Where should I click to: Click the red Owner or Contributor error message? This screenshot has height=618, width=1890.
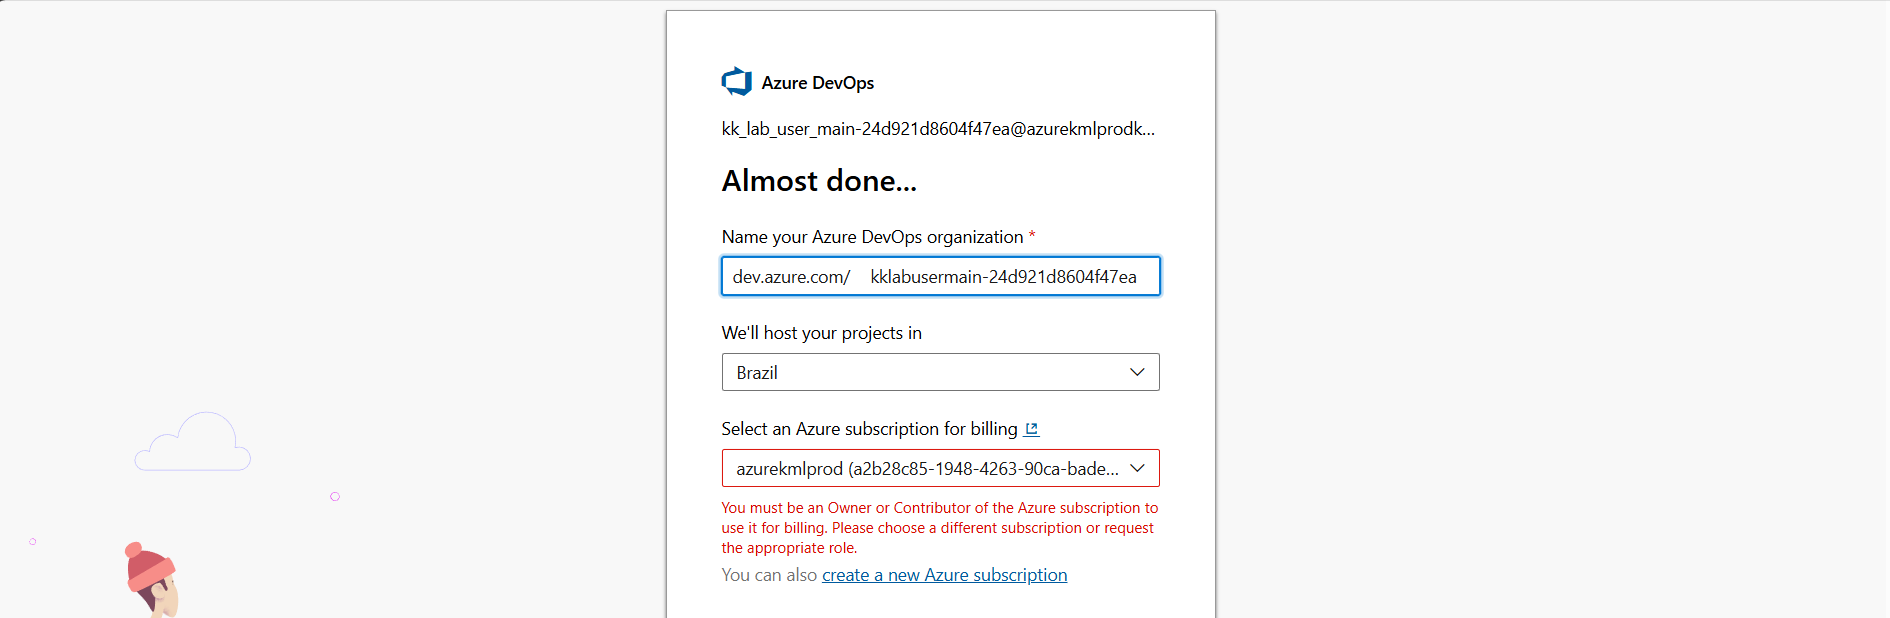pyautogui.click(x=939, y=528)
